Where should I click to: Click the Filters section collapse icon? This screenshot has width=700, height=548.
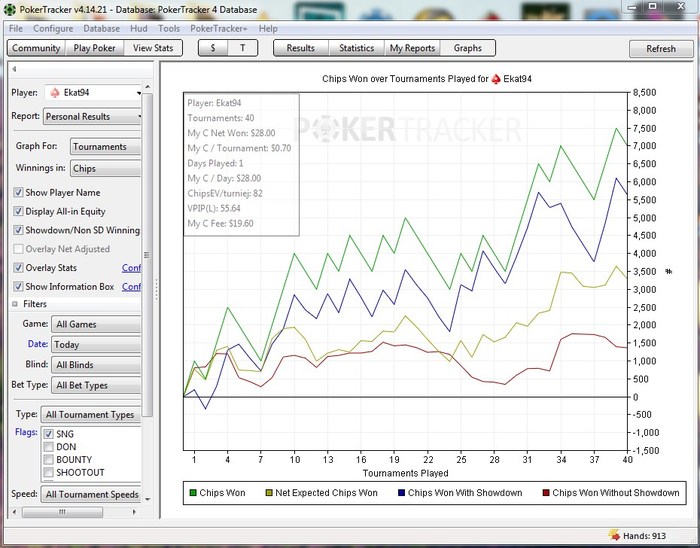(x=15, y=304)
